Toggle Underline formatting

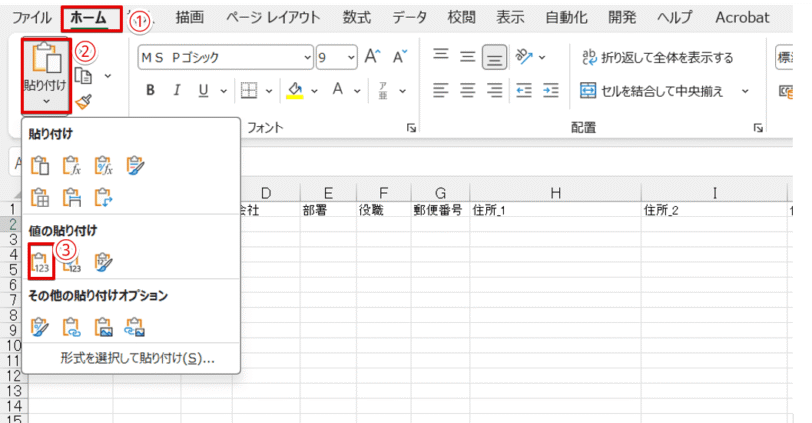204,91
